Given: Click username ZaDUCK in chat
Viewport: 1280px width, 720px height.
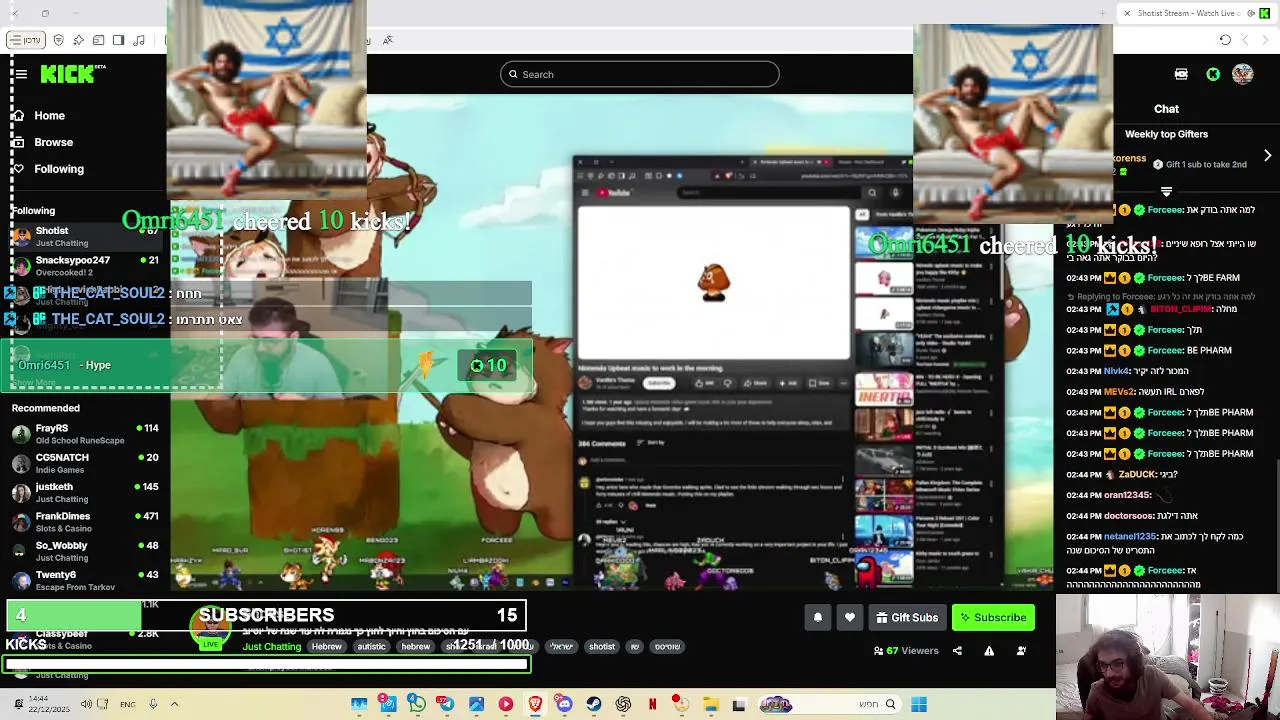Looking at the screenshot, I should 1137,475.
